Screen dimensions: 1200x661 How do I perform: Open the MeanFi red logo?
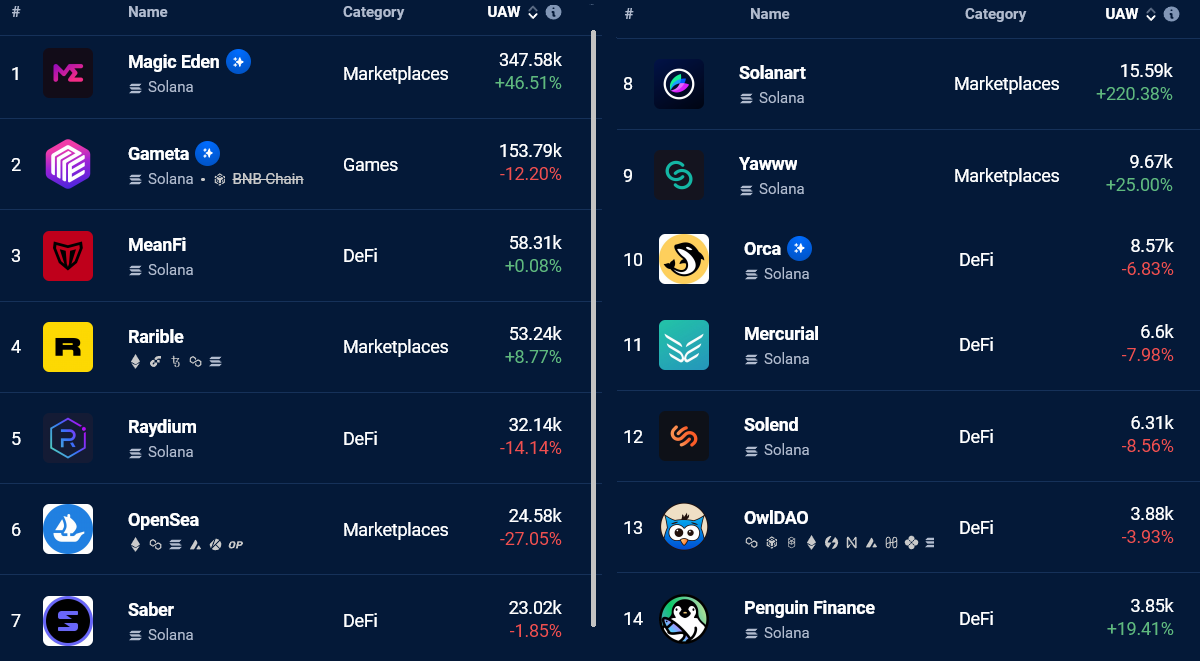tap(68, 256)
